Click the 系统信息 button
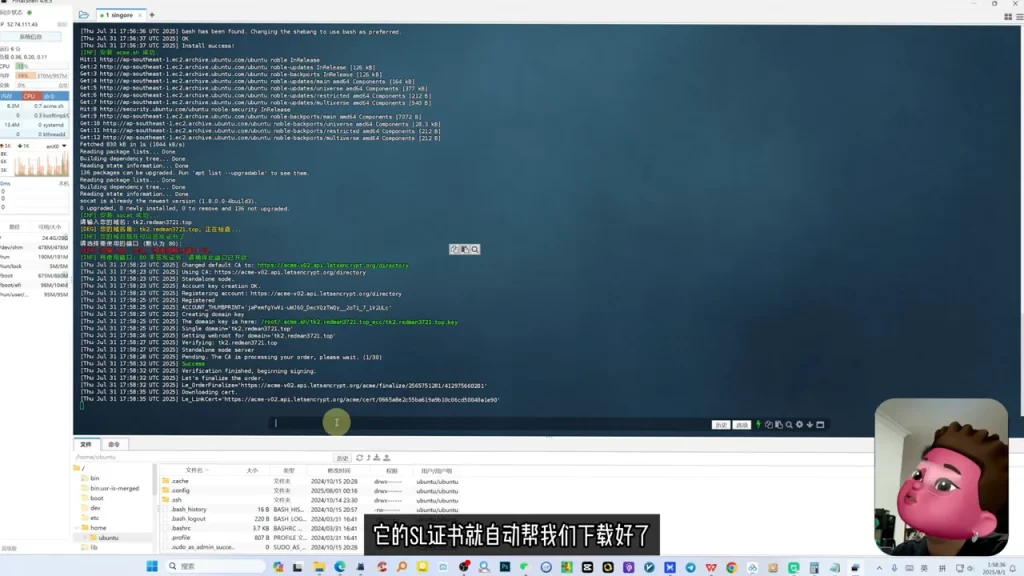 pyautogui.click(x=31, y=37)
